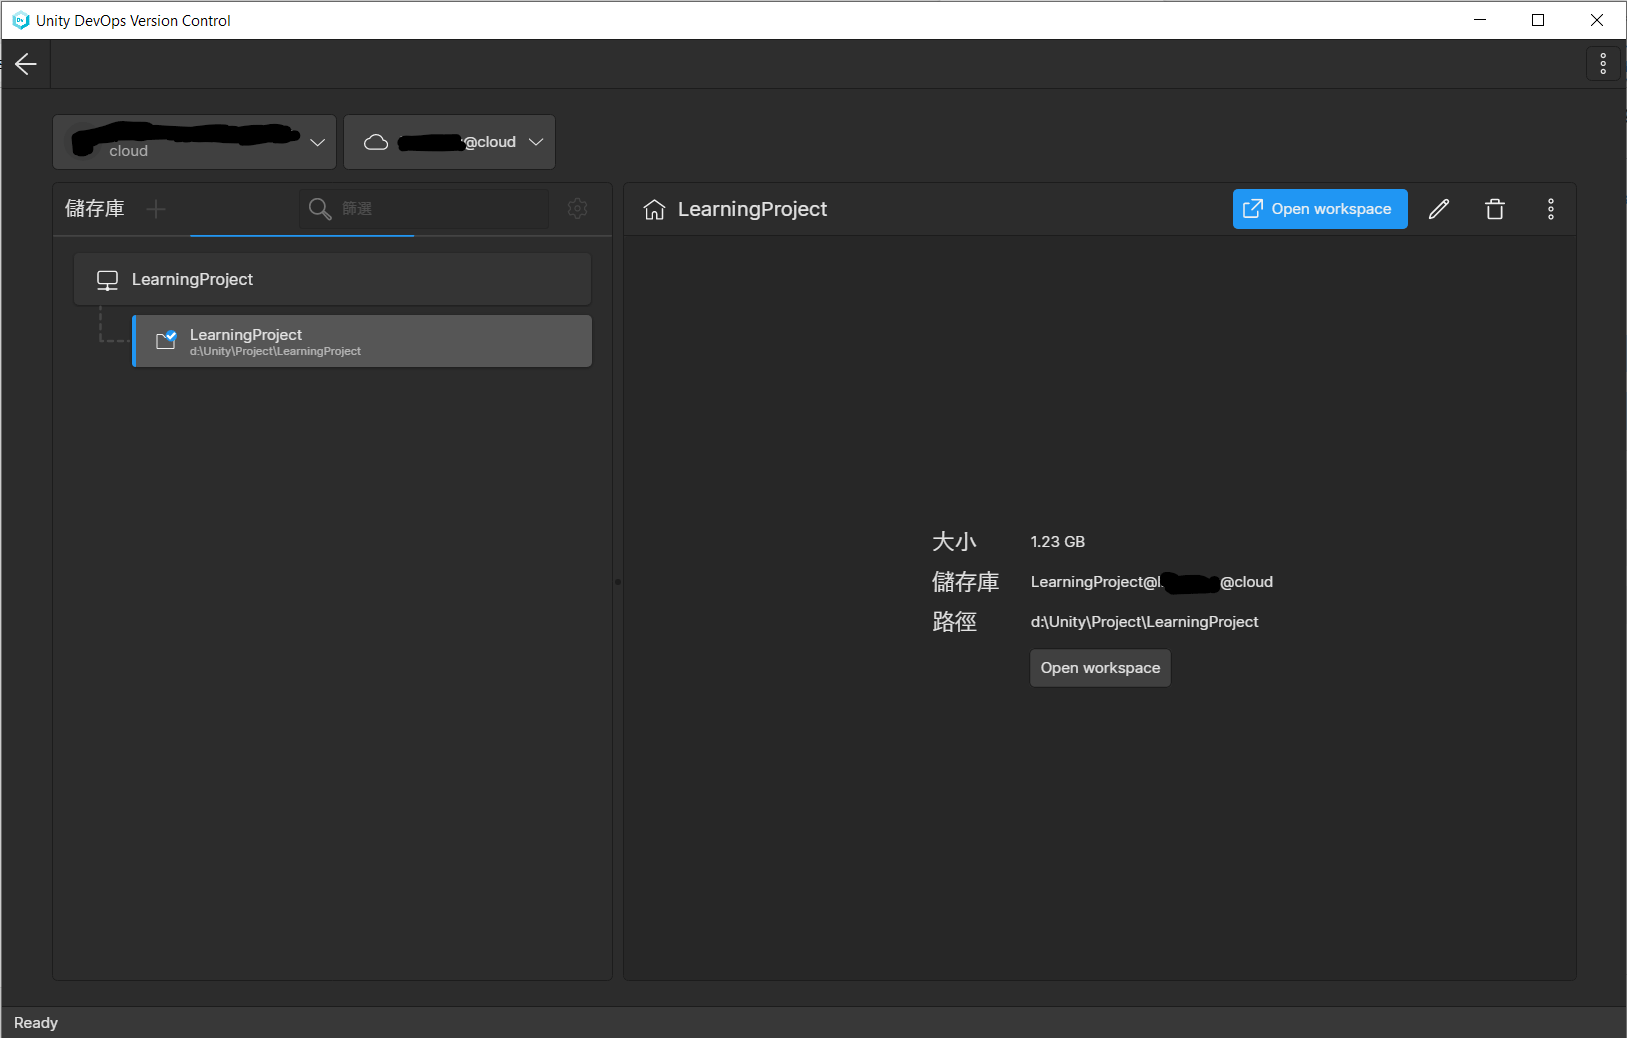Click the Unity DevOps logo in title bar
Image resolution: width=1627 pixels, height=1038 pixels.
[x=19, y=20]
